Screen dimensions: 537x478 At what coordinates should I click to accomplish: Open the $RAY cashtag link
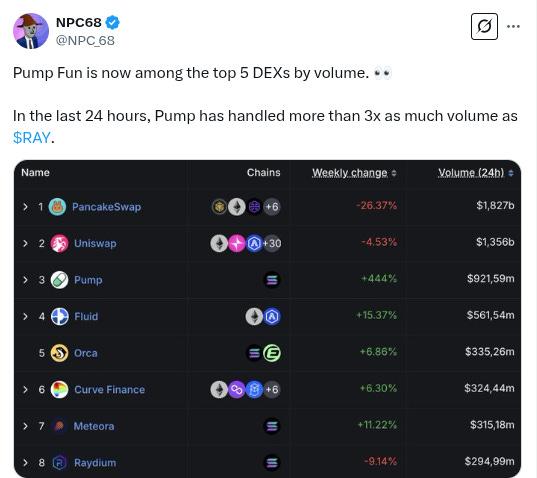[x=32, y=138]
